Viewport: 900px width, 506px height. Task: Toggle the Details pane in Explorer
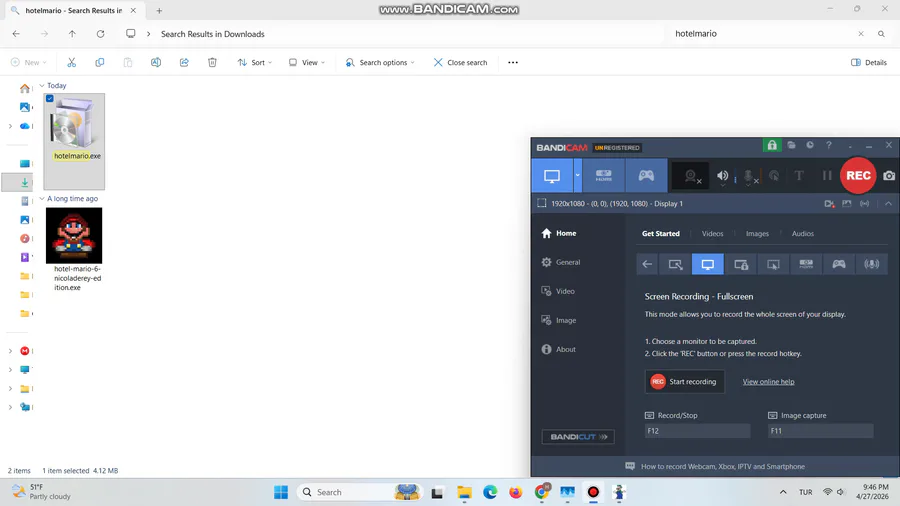point(868,63)
